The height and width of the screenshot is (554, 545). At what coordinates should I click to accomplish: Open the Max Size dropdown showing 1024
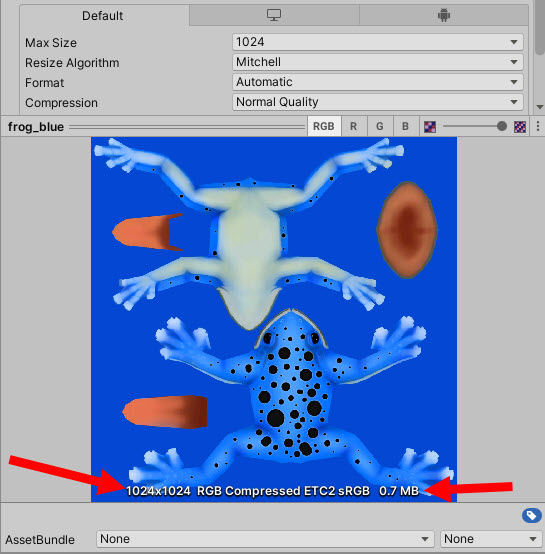(x=378, y=42)
